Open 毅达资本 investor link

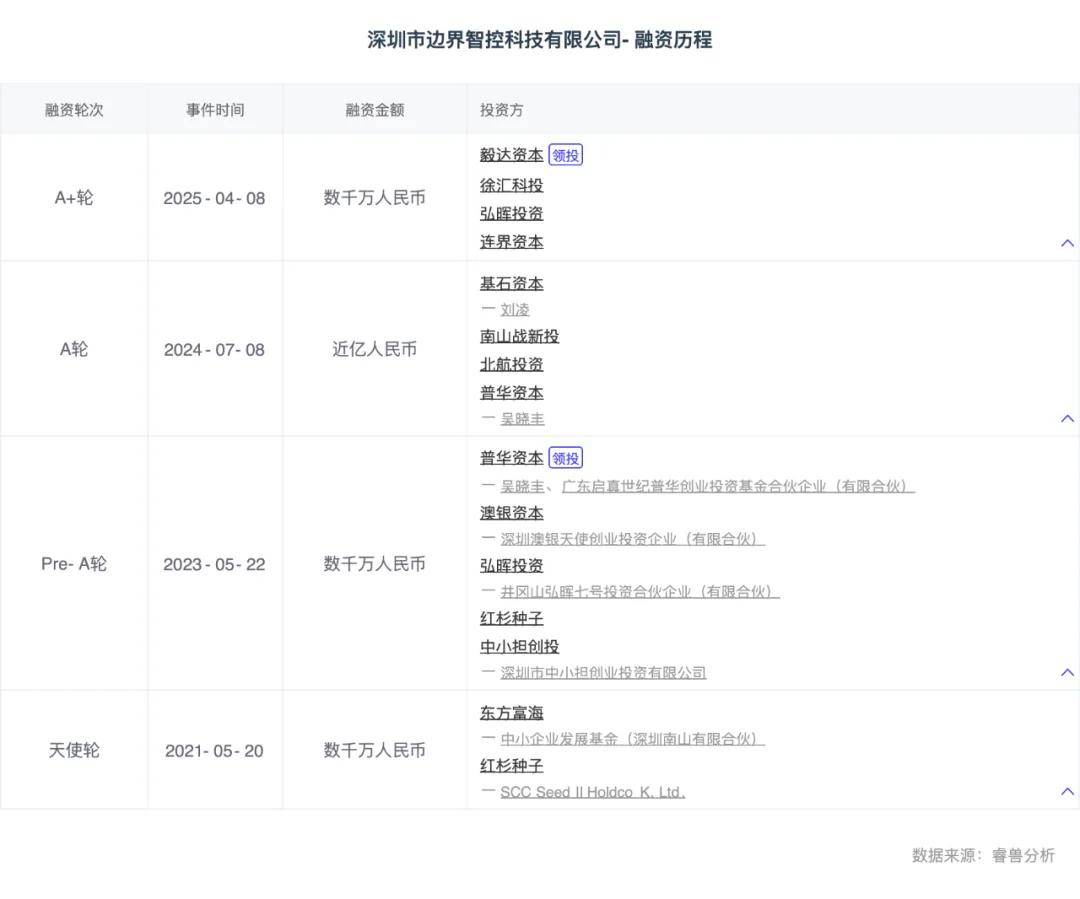(x=511, y=155)
